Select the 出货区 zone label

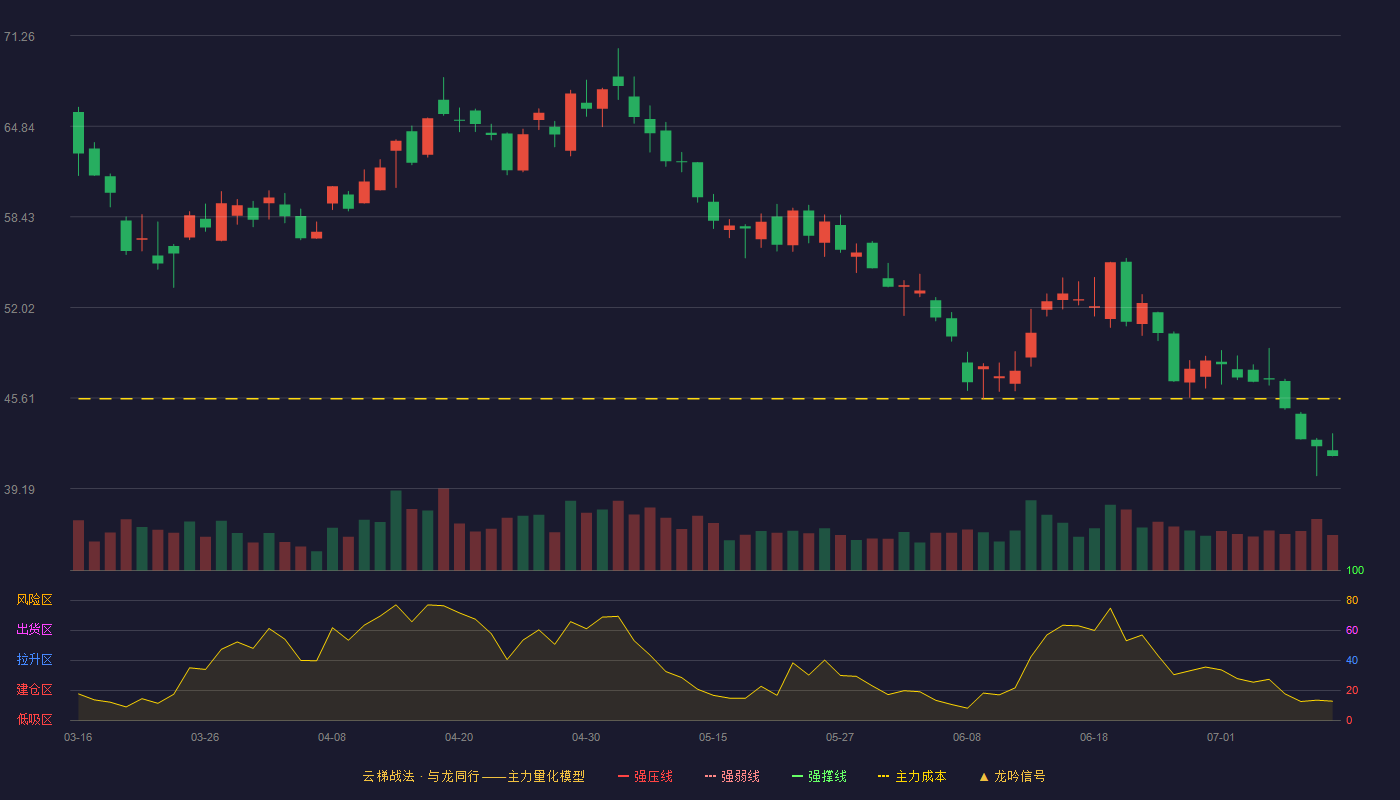tap(34, 630)
